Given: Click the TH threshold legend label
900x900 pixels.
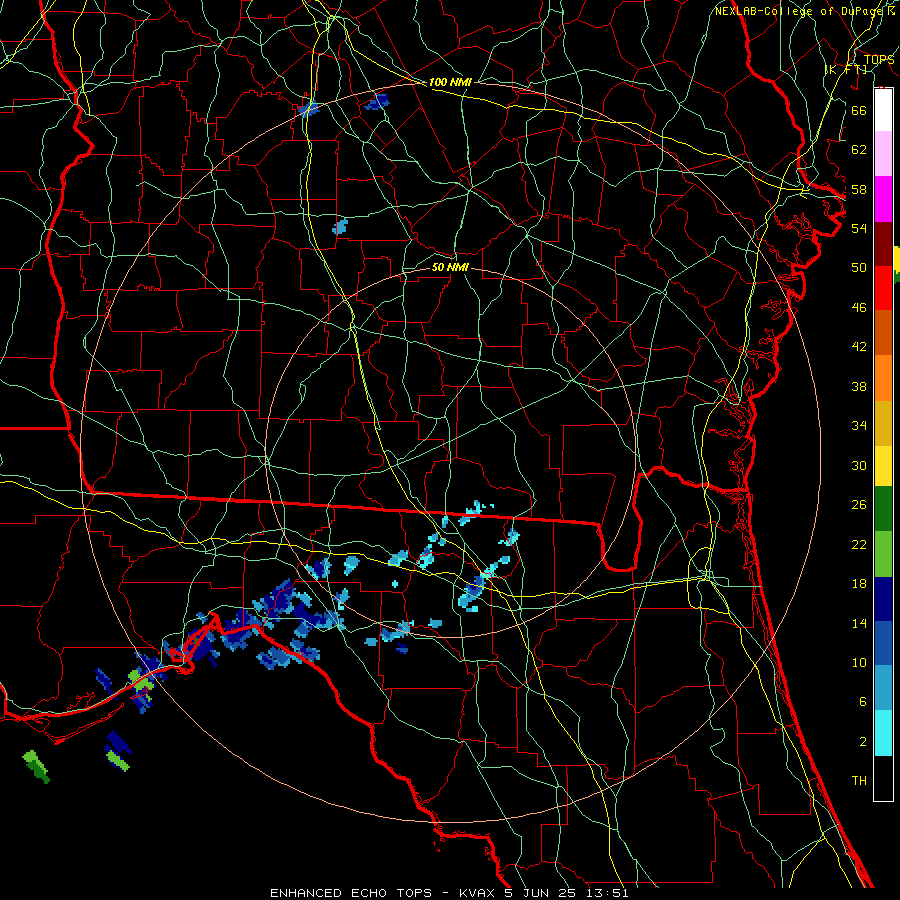Looking at the screenshot, I should coord(859,781).
